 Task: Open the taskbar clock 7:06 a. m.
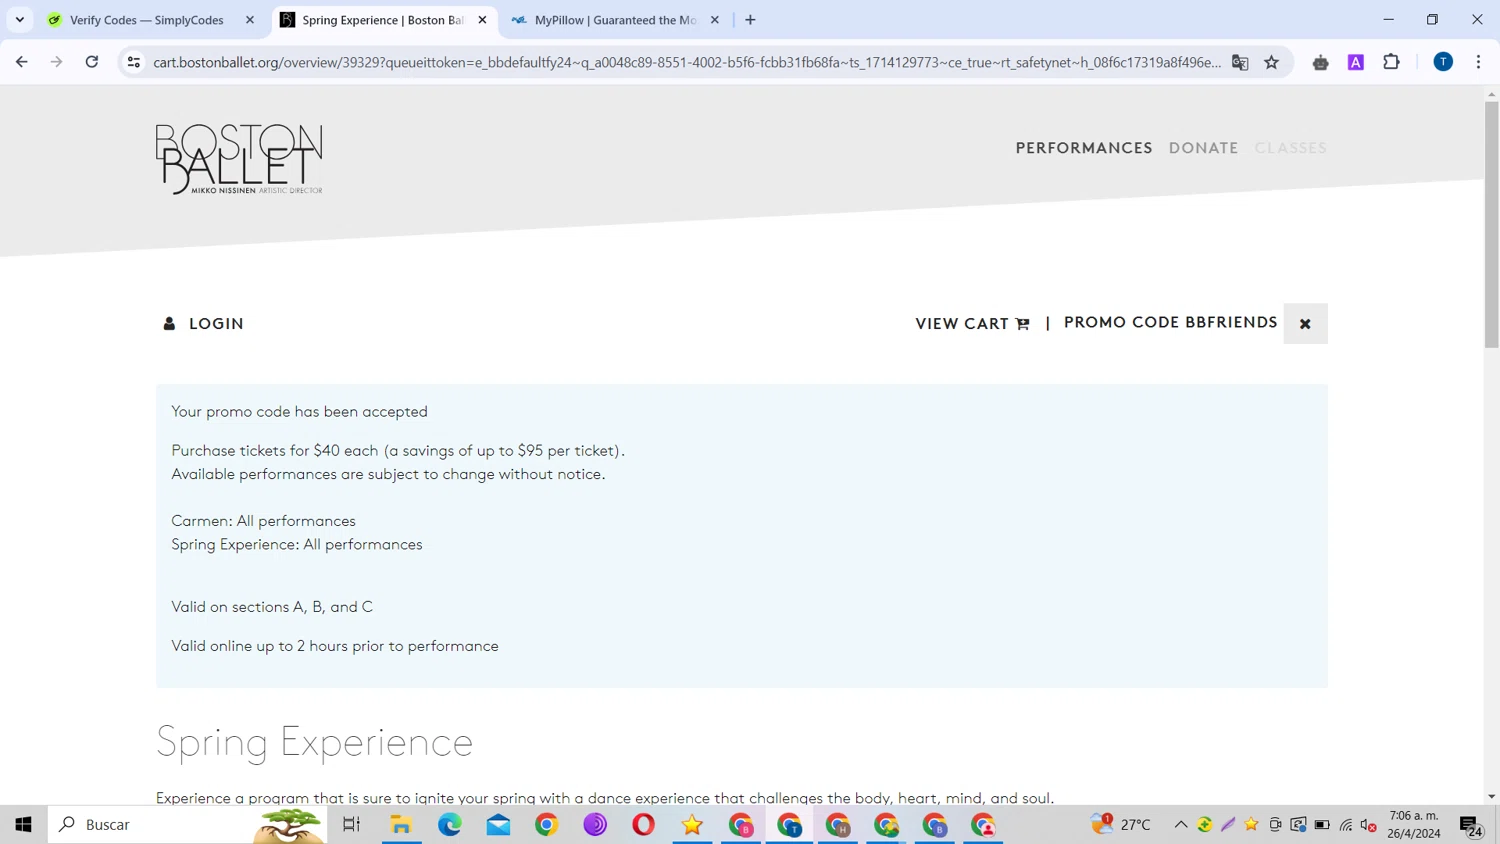[1414, 825]
